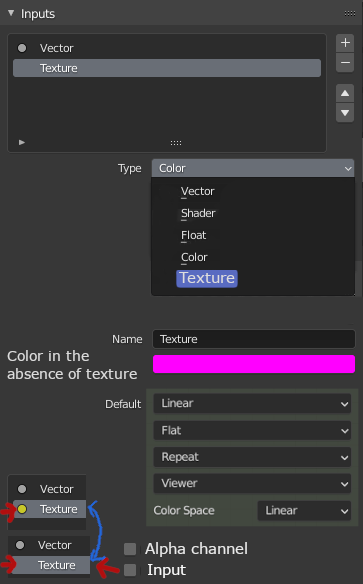Choose Color from Type menu
Viewport: 363px width, 584px height.
click(194, 257)
